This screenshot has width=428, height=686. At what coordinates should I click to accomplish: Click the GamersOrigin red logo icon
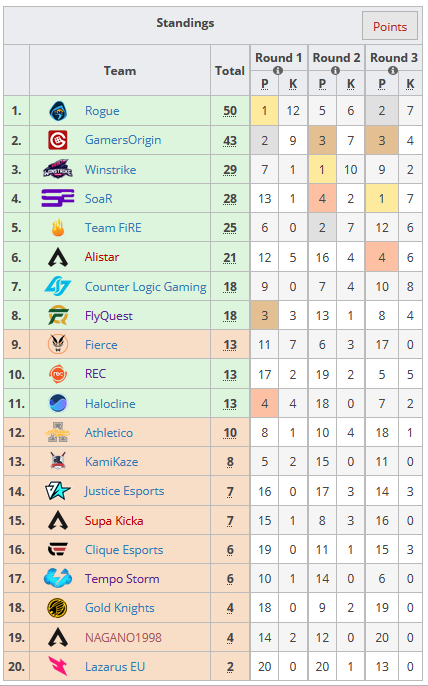(x=58, y=140)
